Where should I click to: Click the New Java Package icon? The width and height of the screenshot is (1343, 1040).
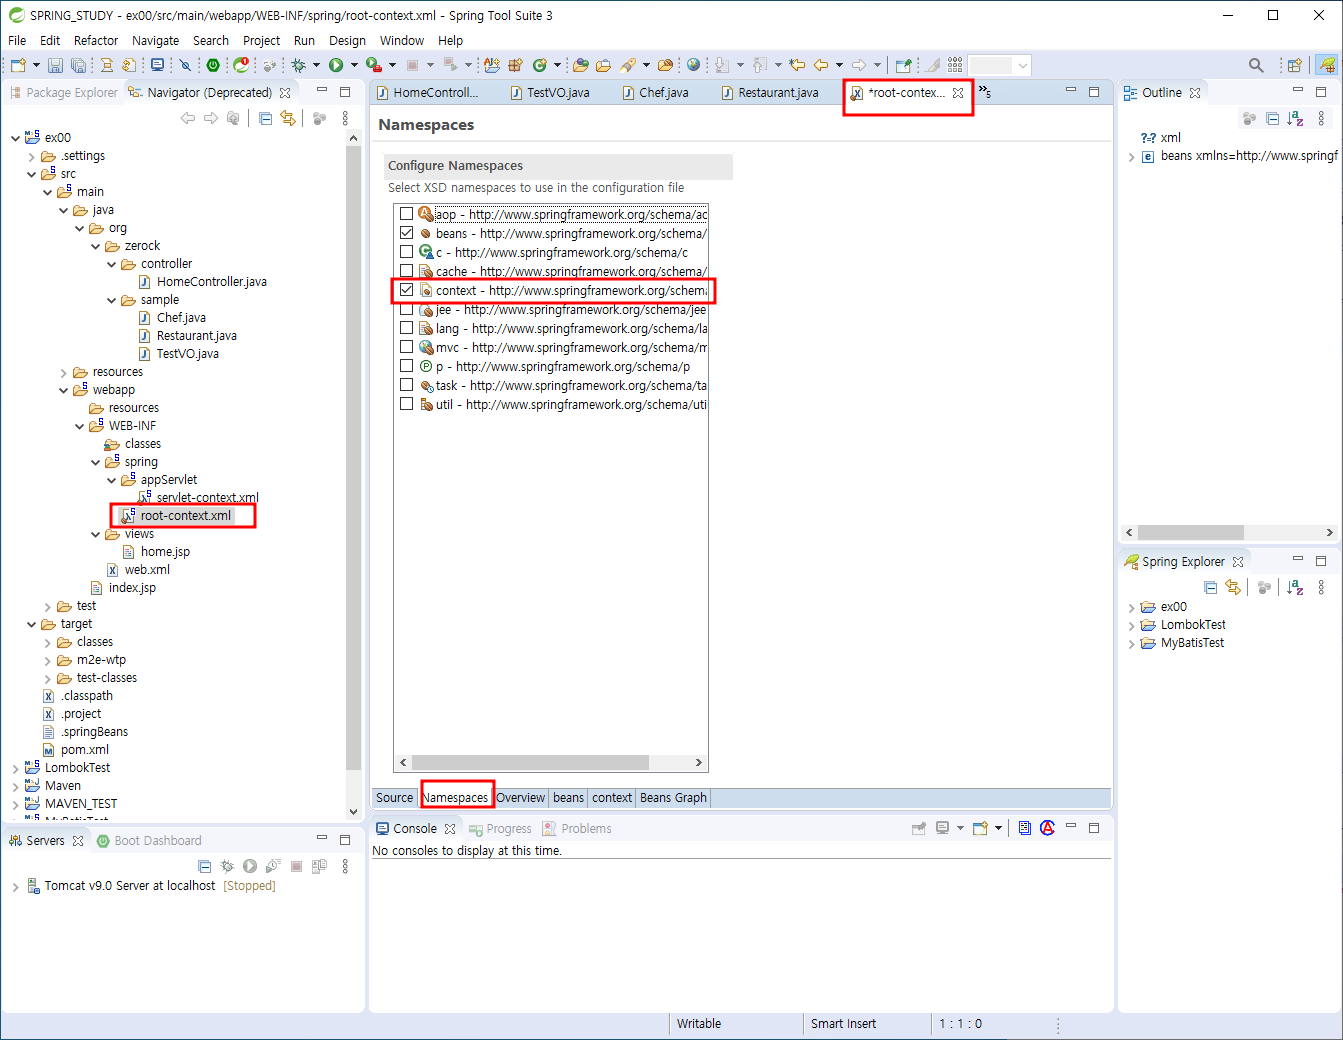tap(516, 65)
